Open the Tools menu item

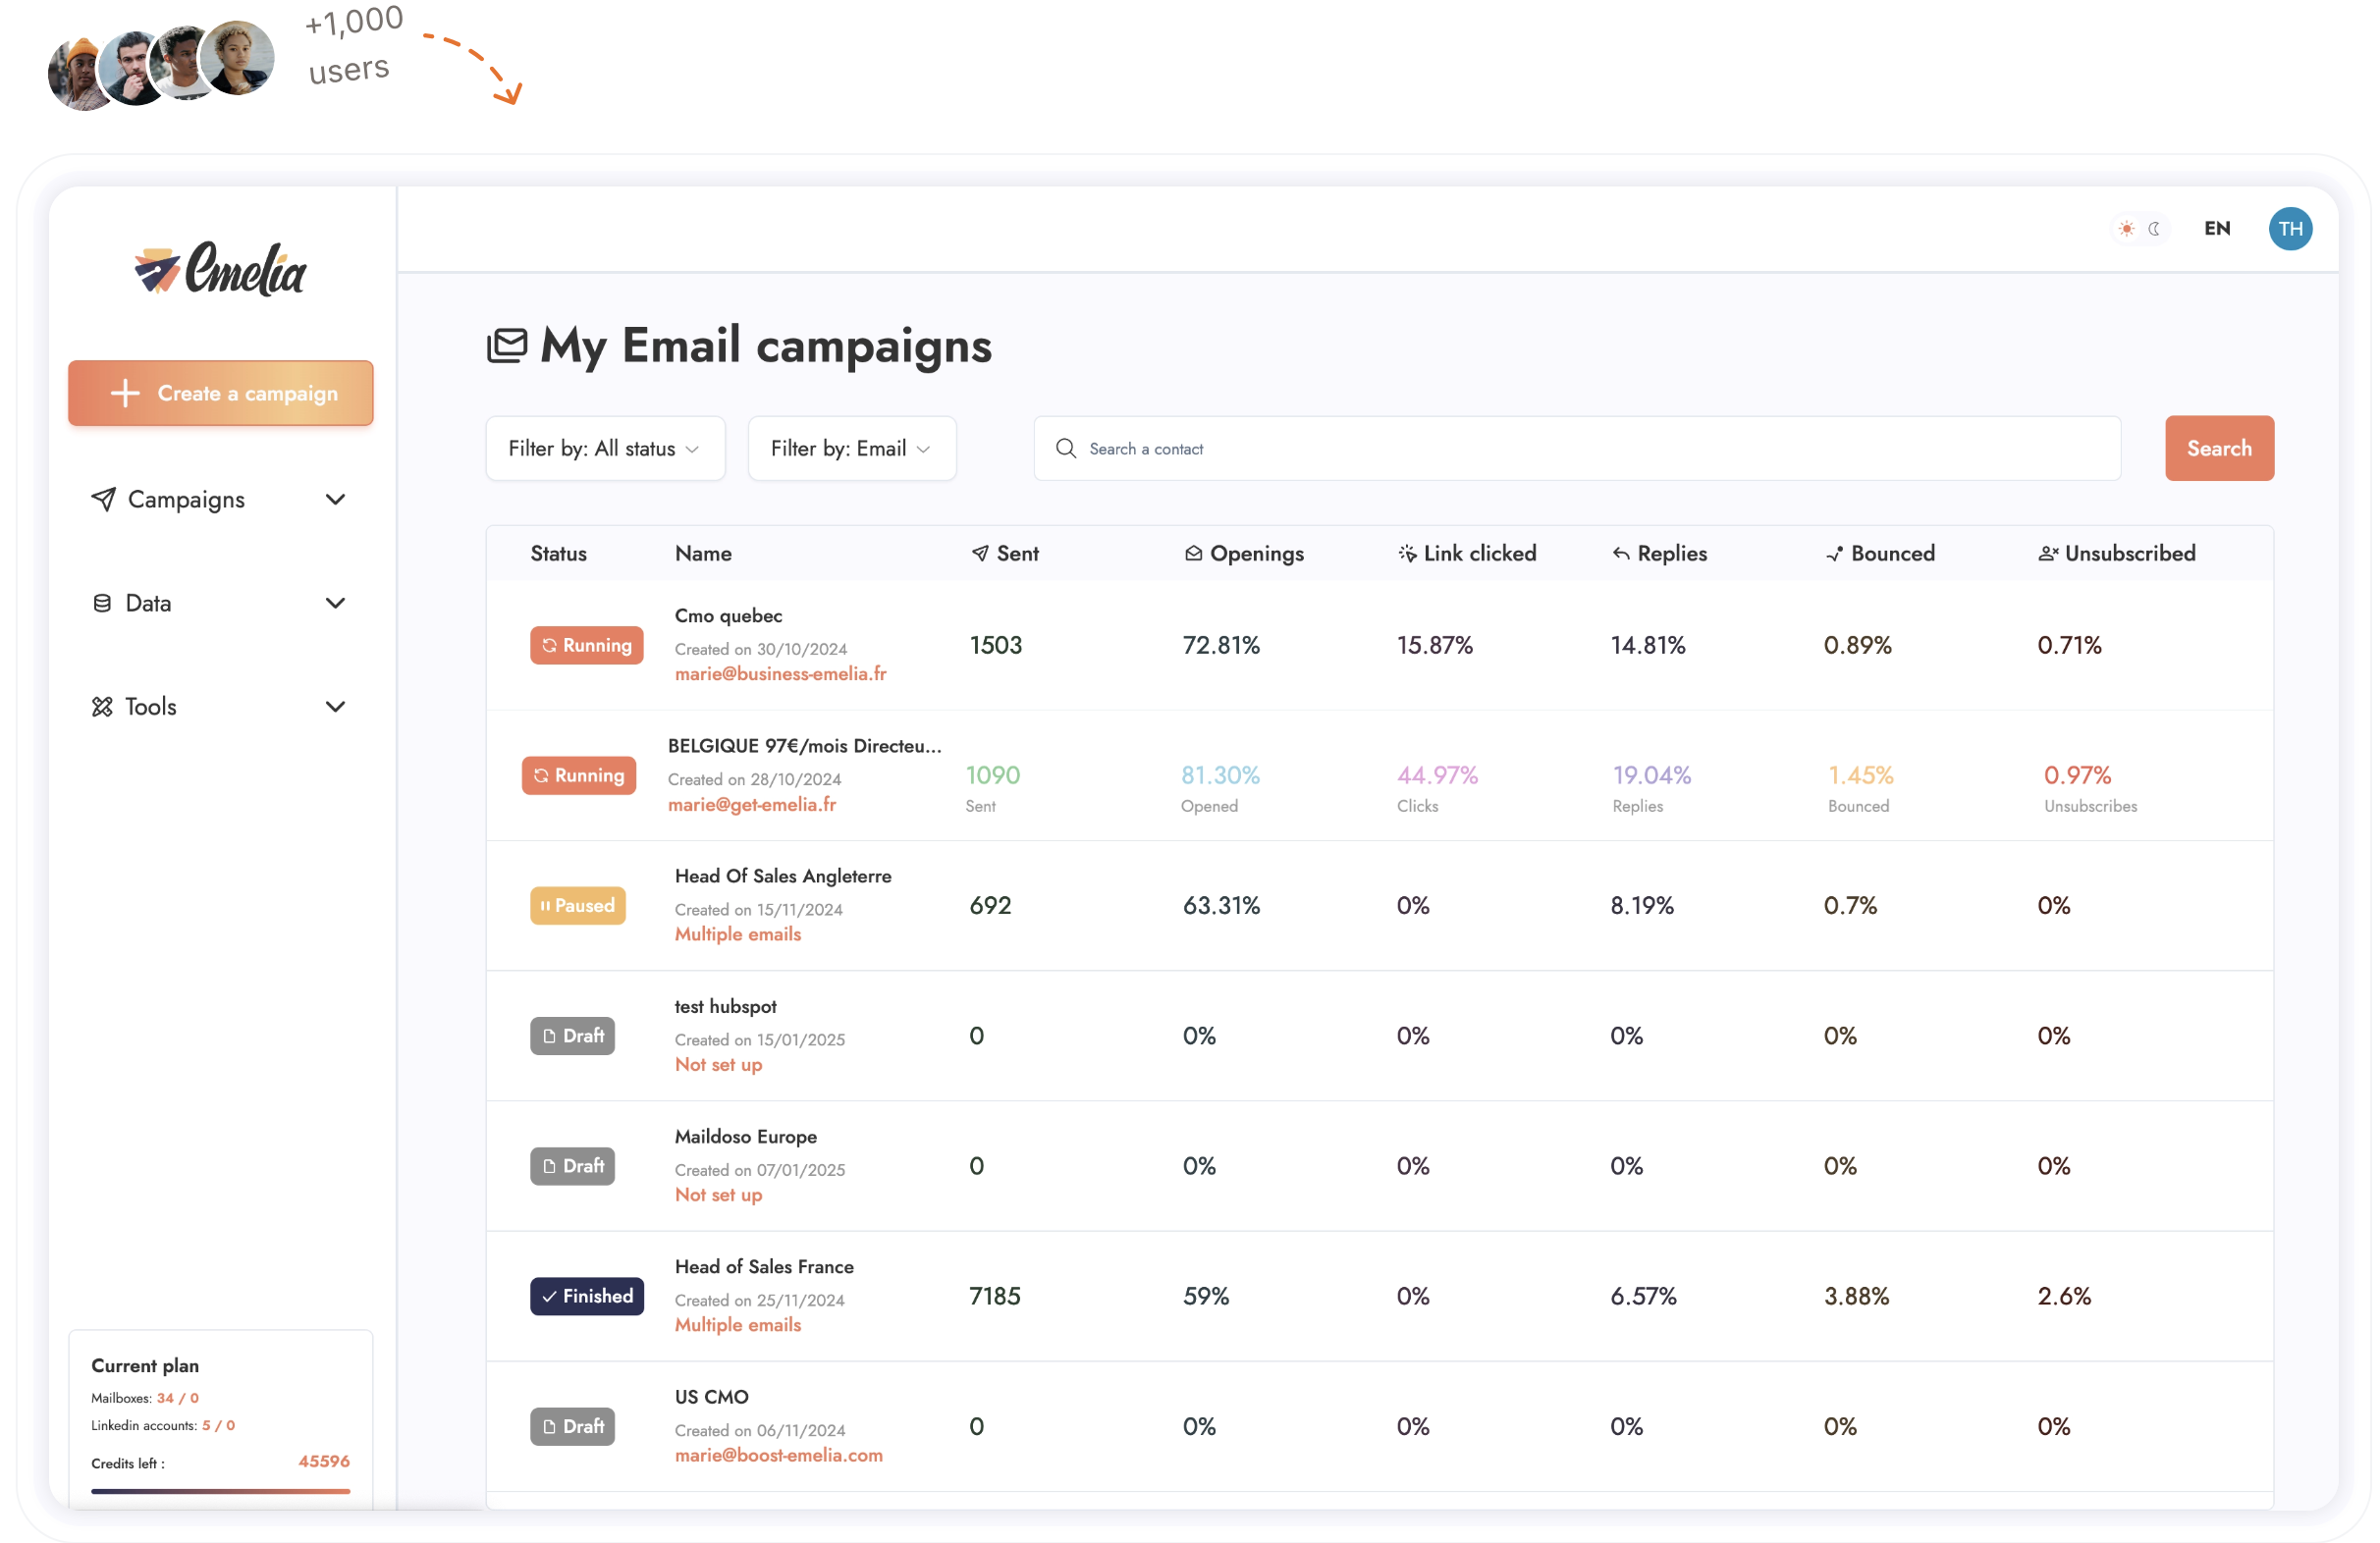[x=219, y=707]
